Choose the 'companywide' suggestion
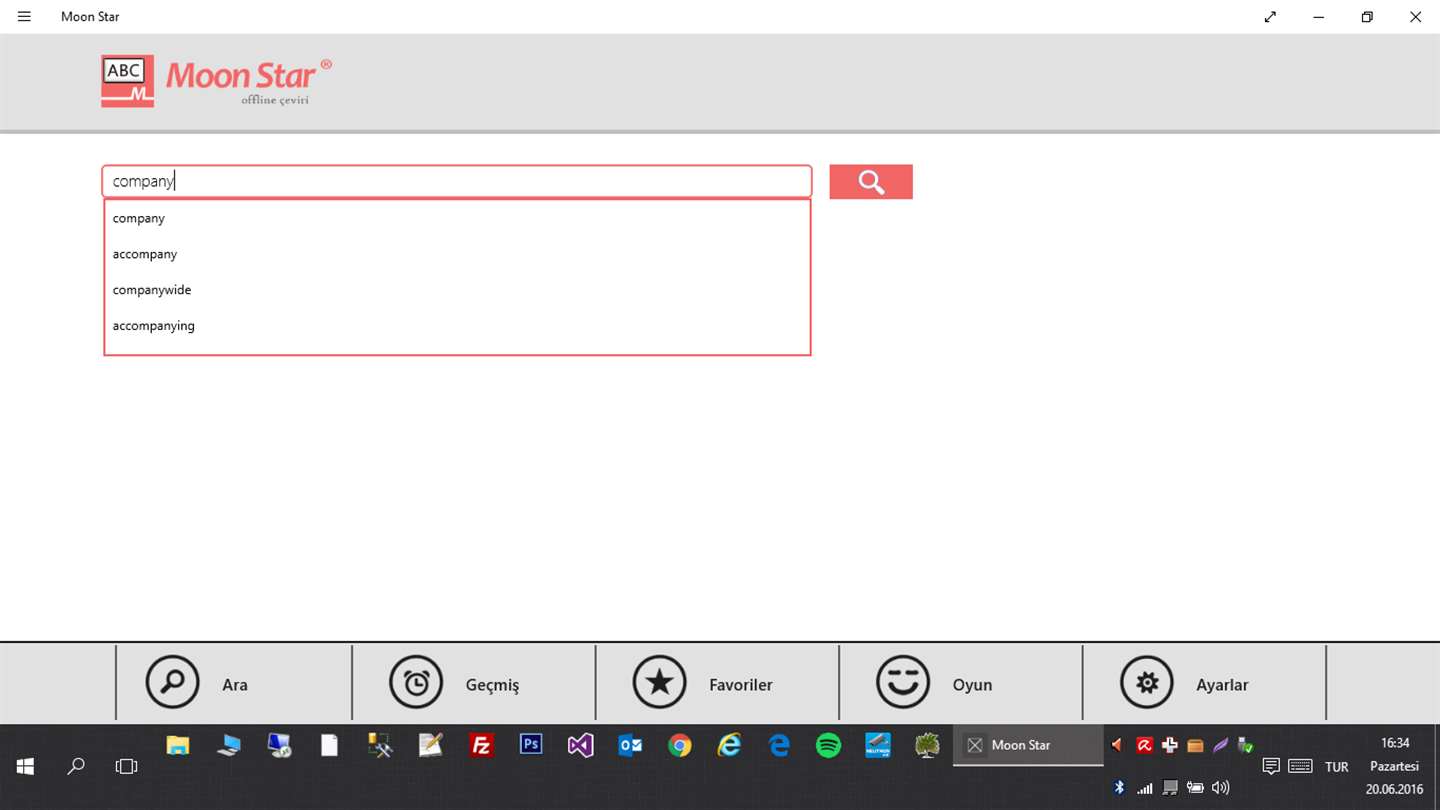Image resolution: width=1440 pixels, height=810 pixels. click(457, 290)
